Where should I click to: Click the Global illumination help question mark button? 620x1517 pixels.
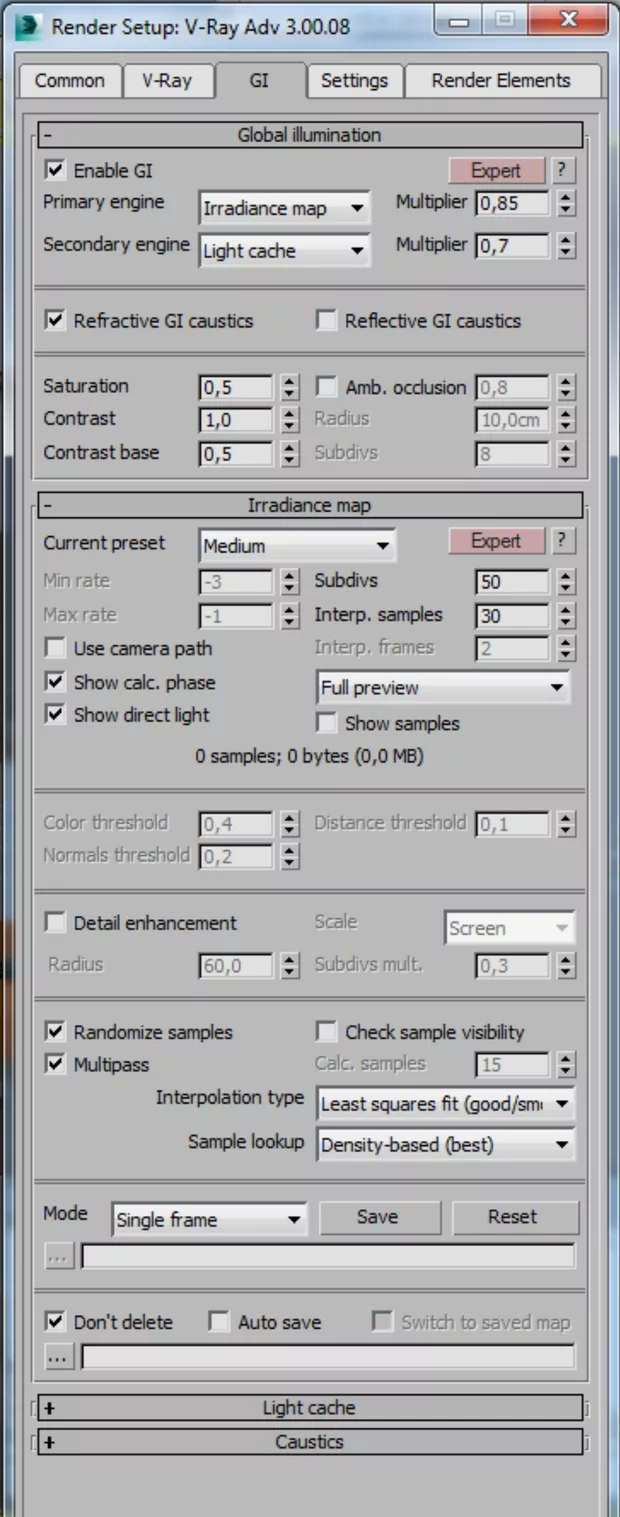(x=563, y=170)
